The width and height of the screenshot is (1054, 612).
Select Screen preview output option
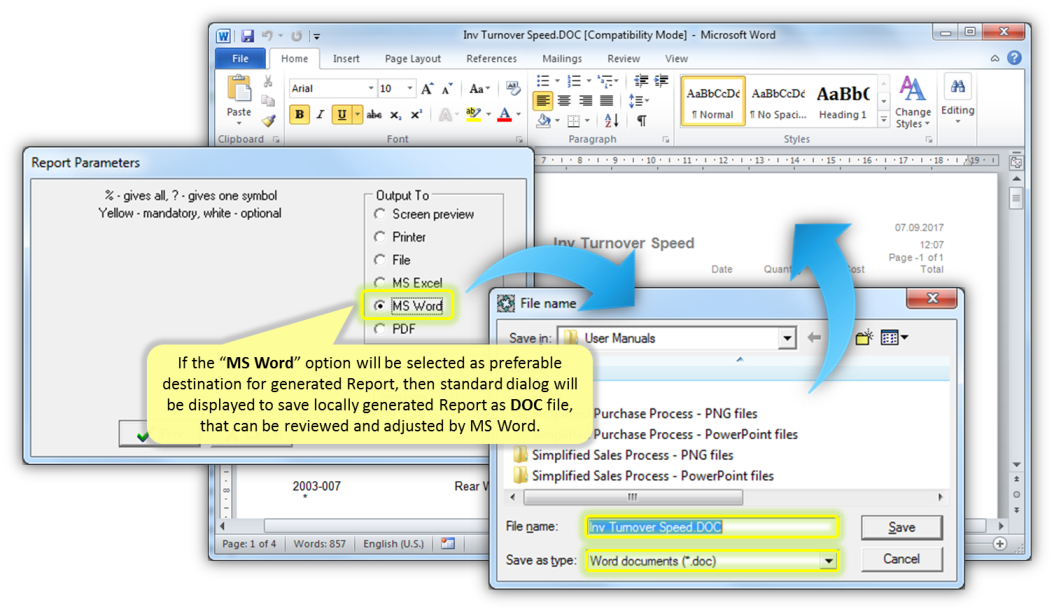click(x=380, y=214)
